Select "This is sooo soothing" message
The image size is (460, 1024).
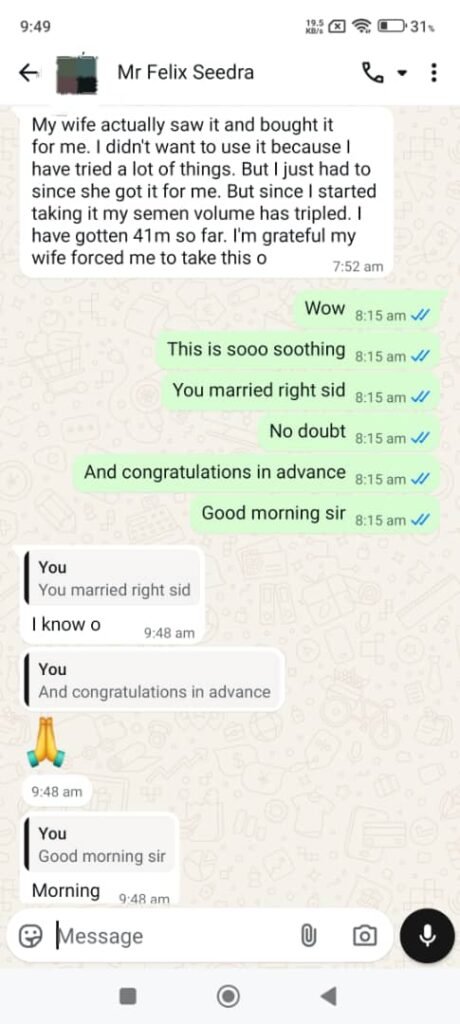(x=299, y=351)
